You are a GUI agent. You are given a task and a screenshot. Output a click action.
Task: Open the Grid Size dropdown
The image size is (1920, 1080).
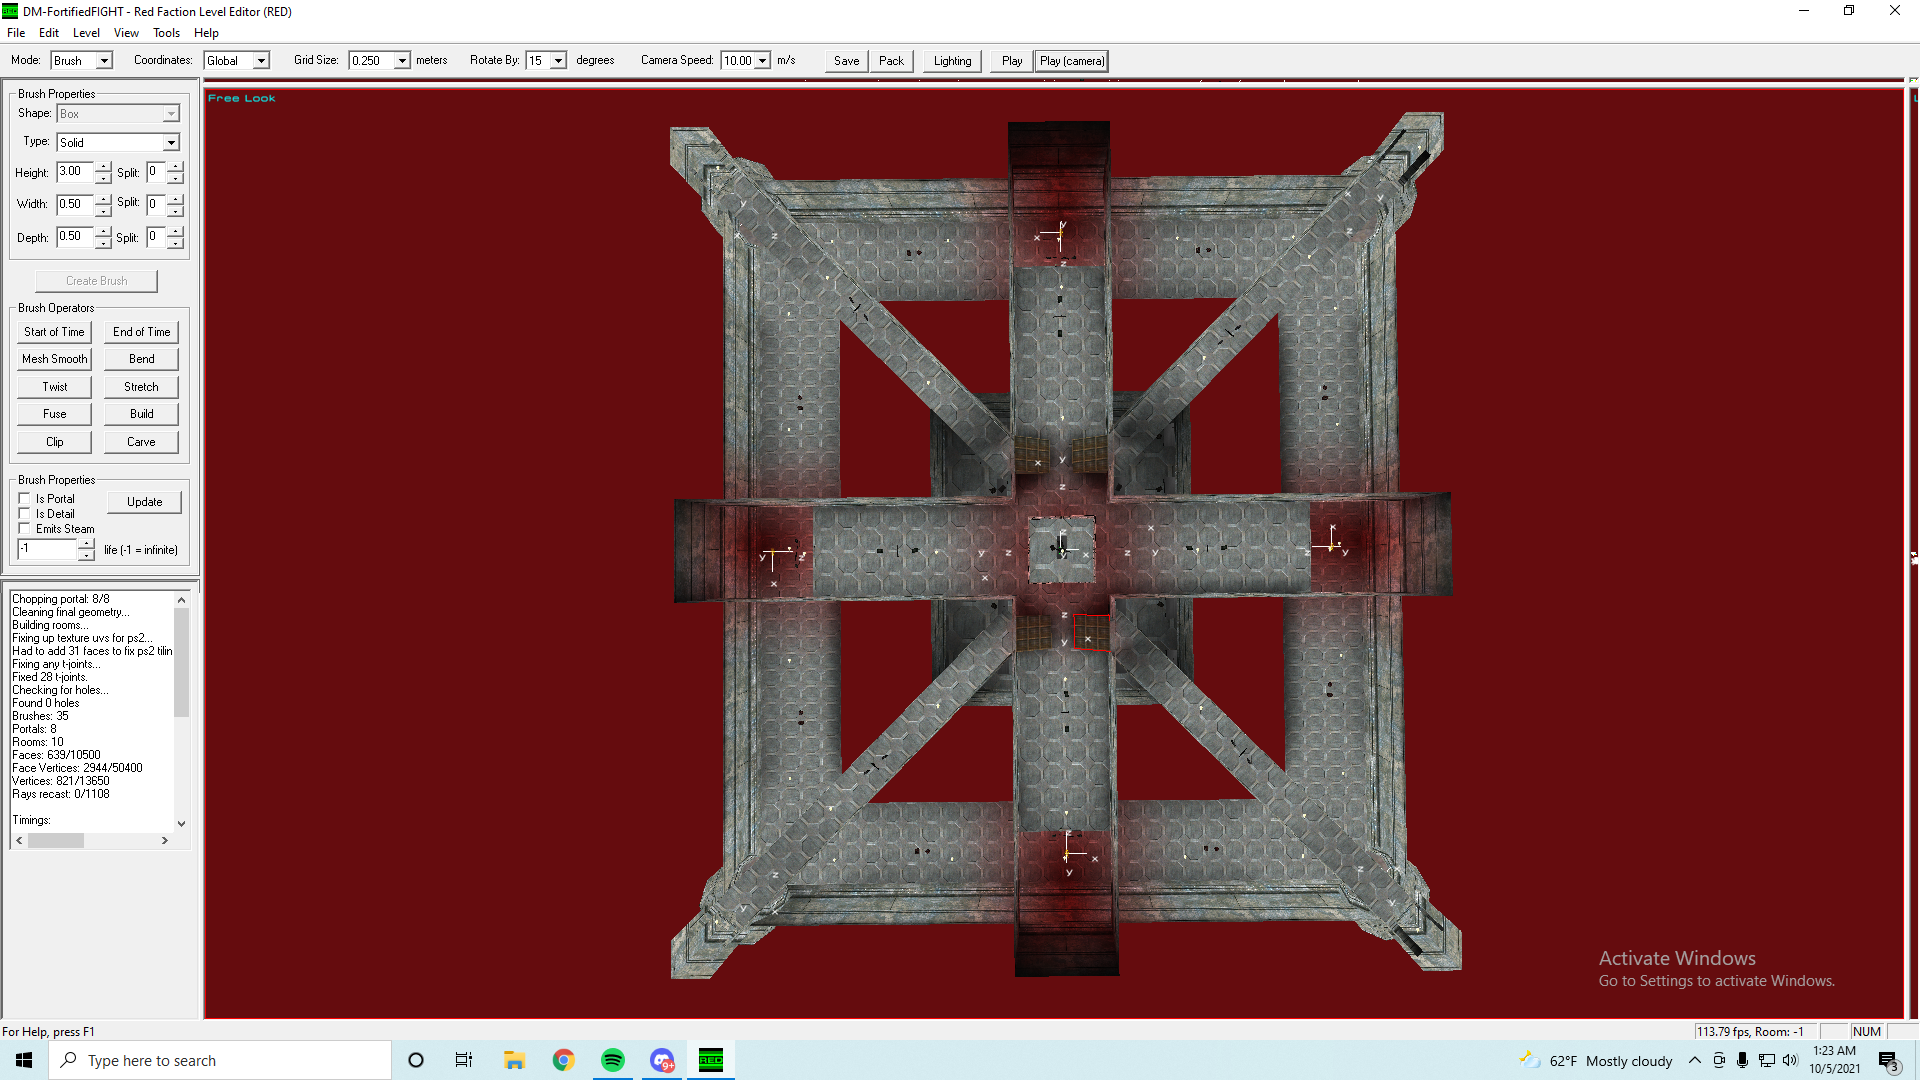[x=402, y=61]
